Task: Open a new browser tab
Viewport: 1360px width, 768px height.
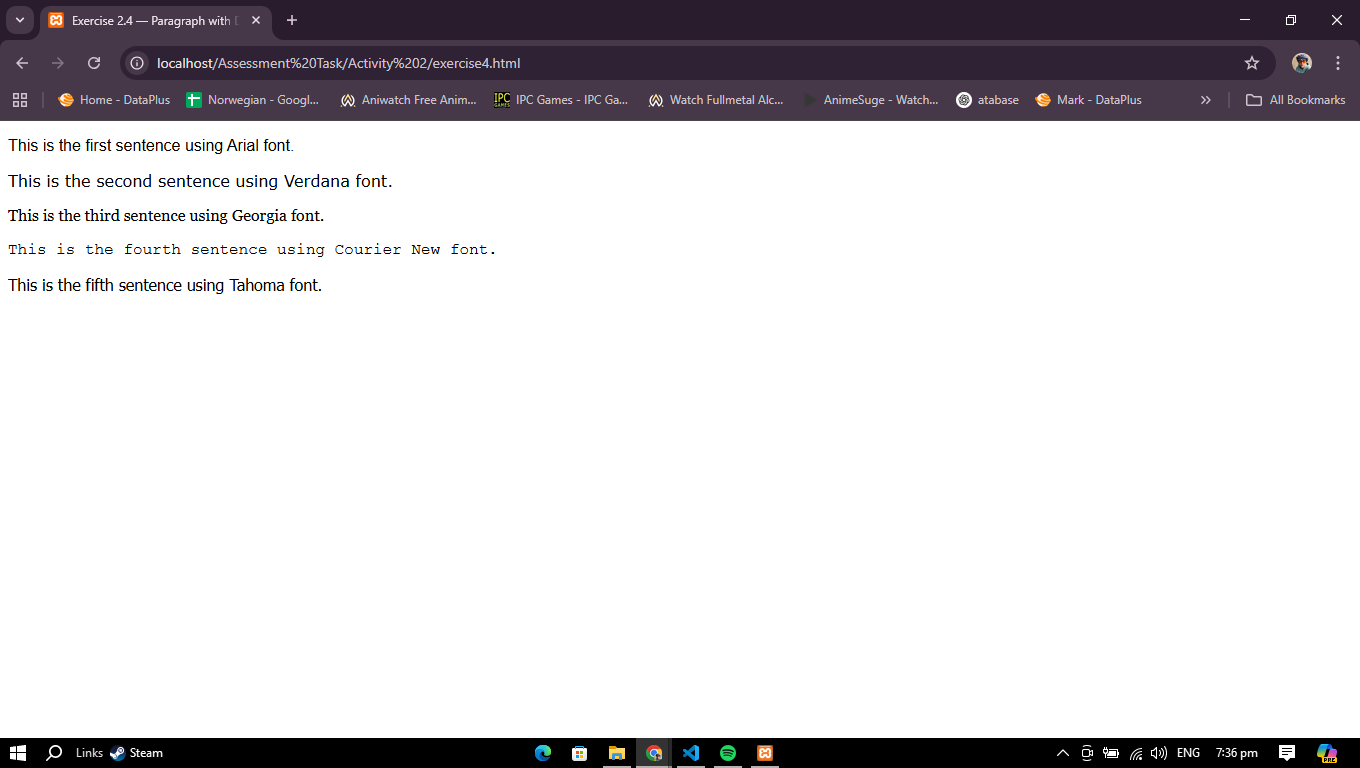Action: coord(292,20)
